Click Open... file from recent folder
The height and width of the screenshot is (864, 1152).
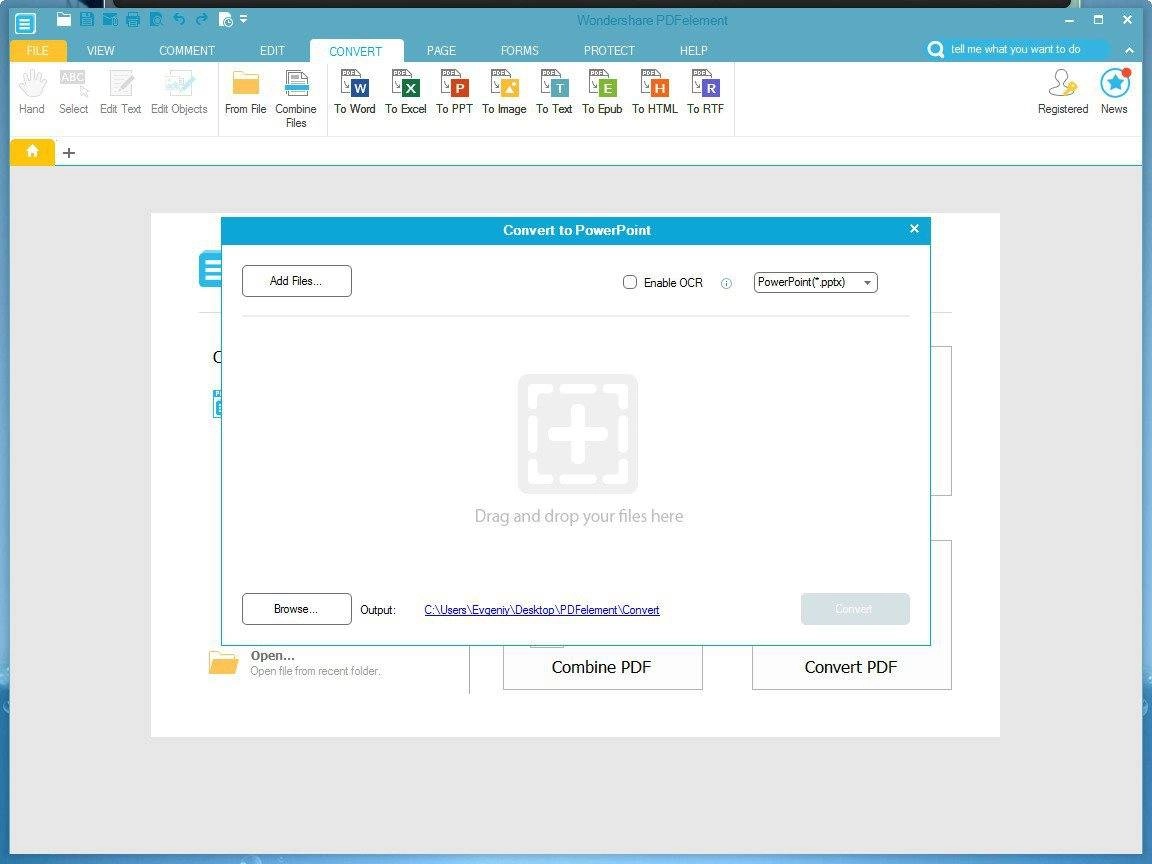[295, 663]
